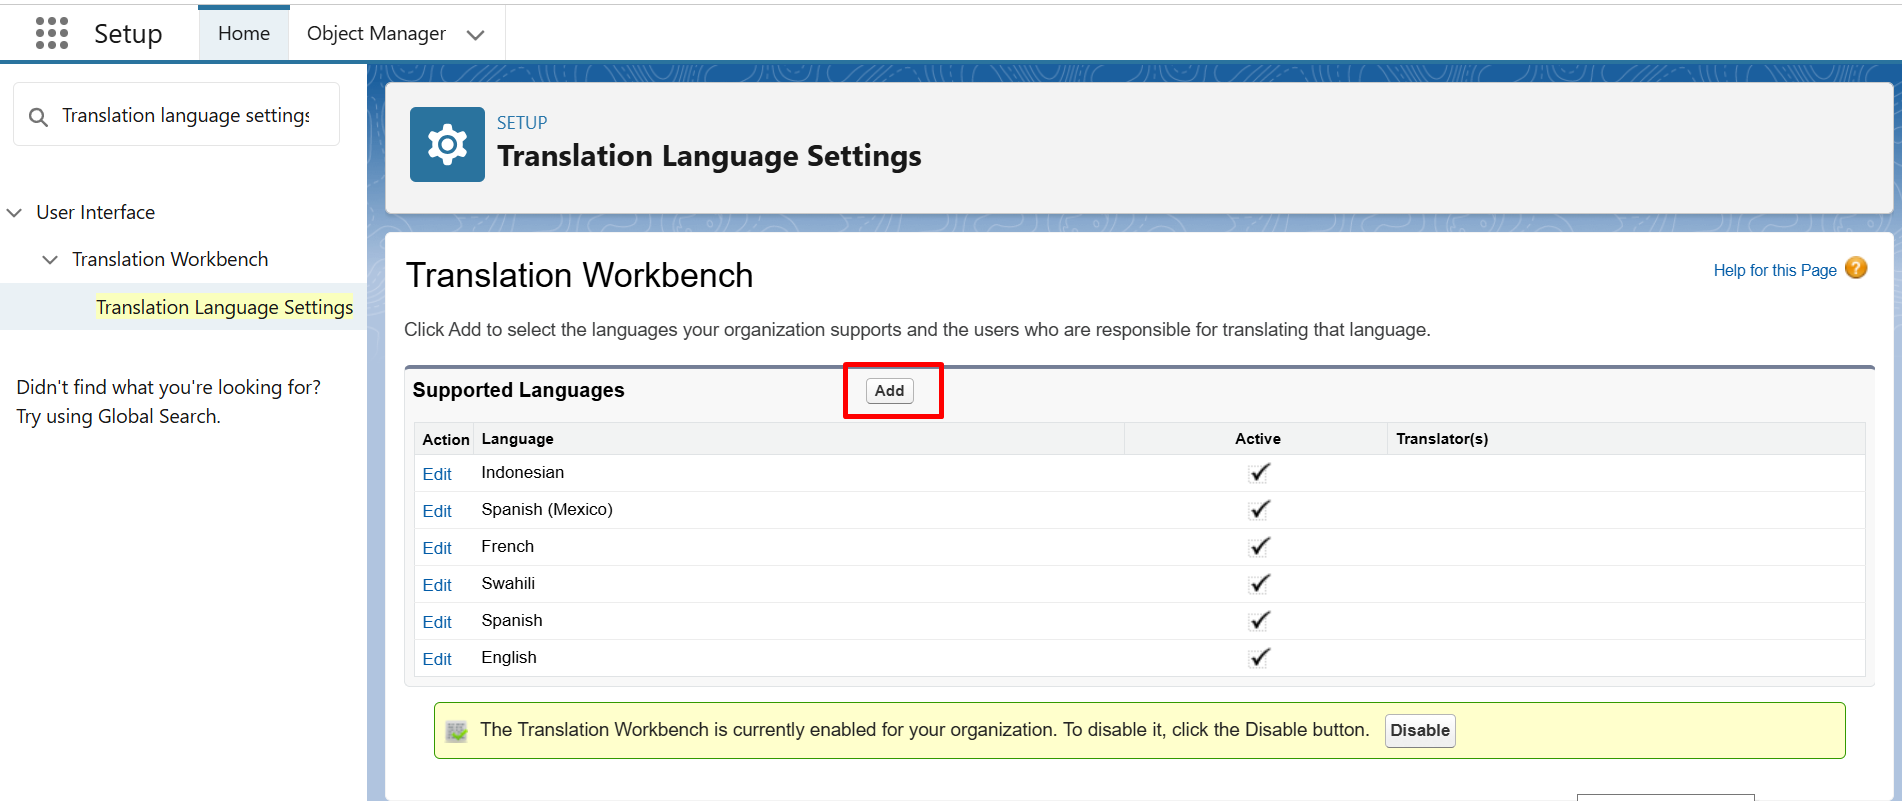1902x801 pixels.
Task: Toggle the Swahili active checkmark
Action: click(1259, 584)
